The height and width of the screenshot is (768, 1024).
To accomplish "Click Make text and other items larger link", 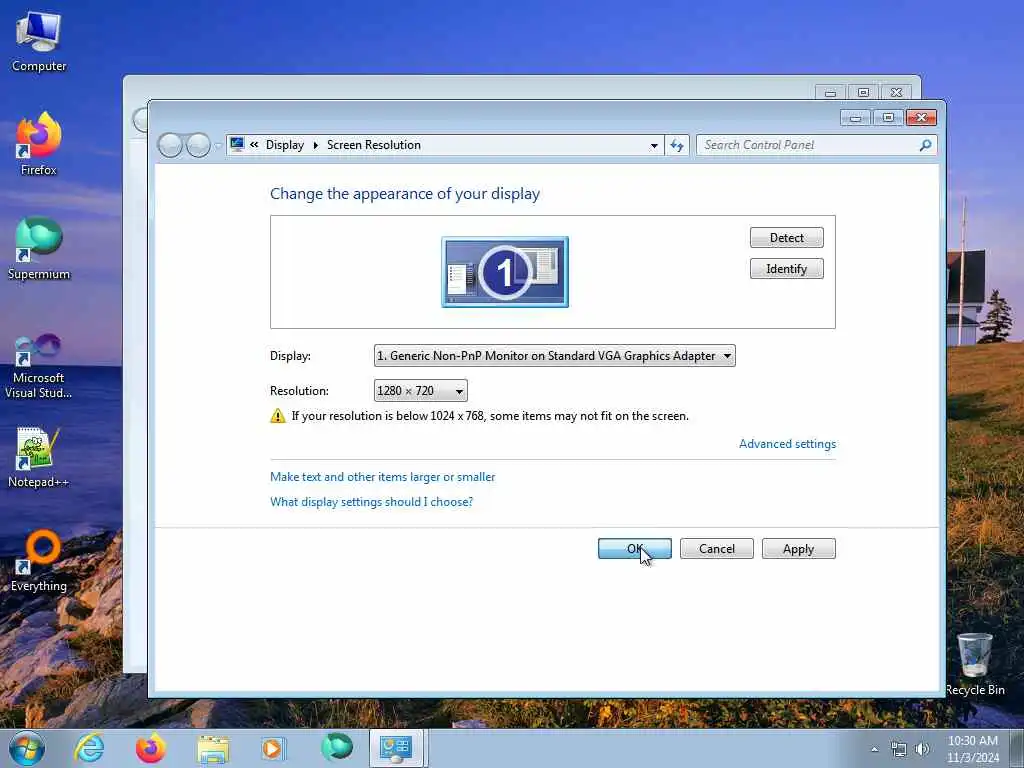I will tap(382, 477).
